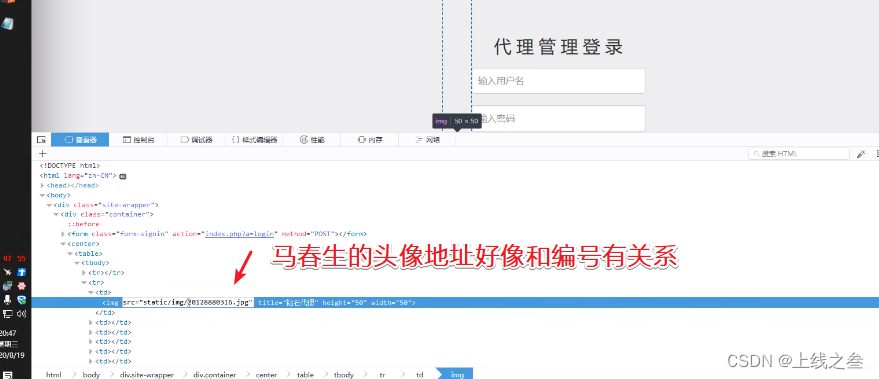Select the center breadcrumb
This screenshot has width=879, height=379.
click(267, 374)
